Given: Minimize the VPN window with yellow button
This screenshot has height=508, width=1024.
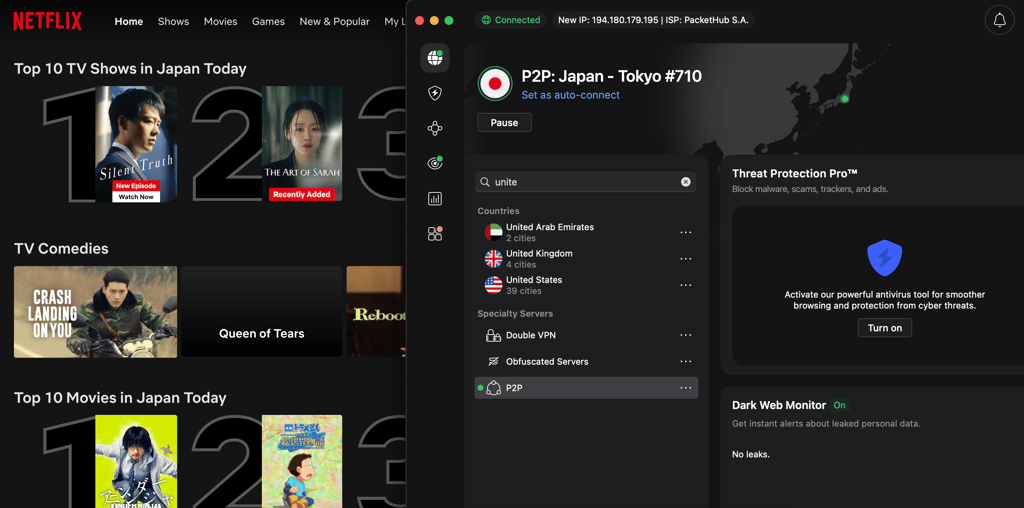Looking at the screenshot, I should tap(434, 20).
